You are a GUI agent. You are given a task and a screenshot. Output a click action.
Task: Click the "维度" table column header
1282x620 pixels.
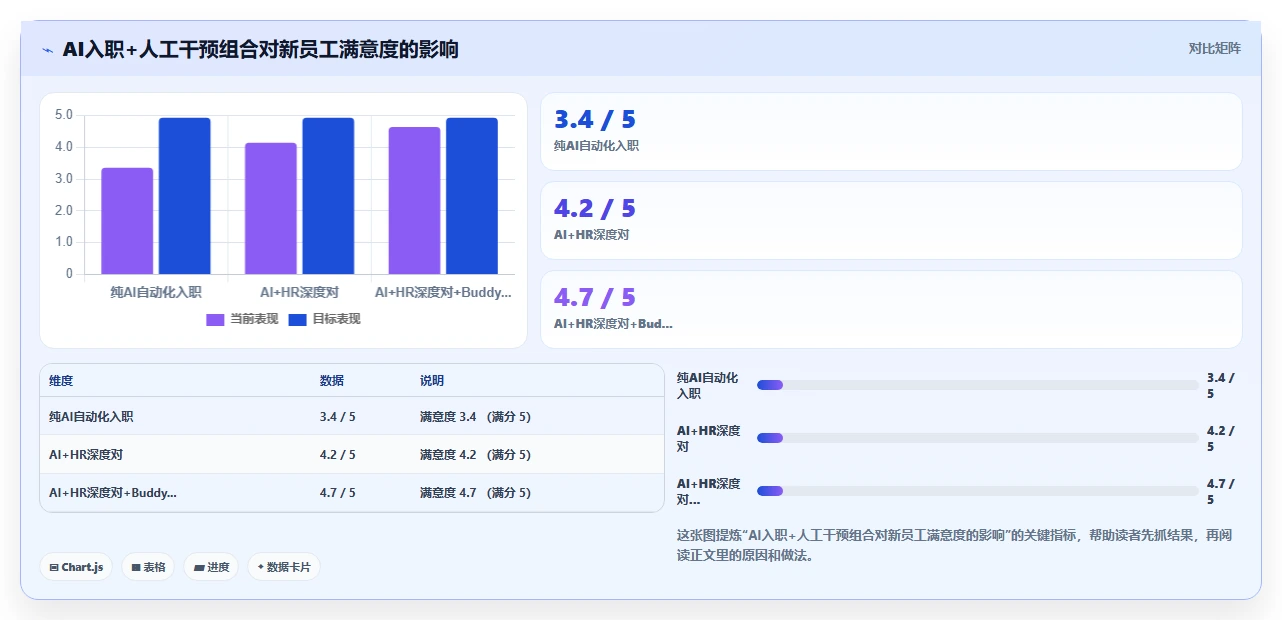pyautogui.click(x=61, y=381)
